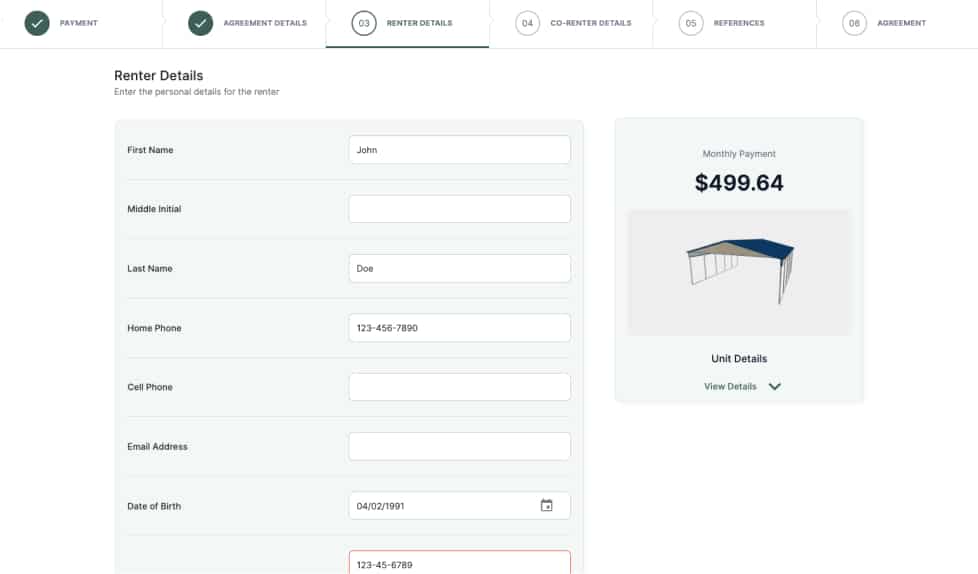Click the Home Phone input field
The width and height of the screenshot is (978, 574).
[x=460, y=328]
